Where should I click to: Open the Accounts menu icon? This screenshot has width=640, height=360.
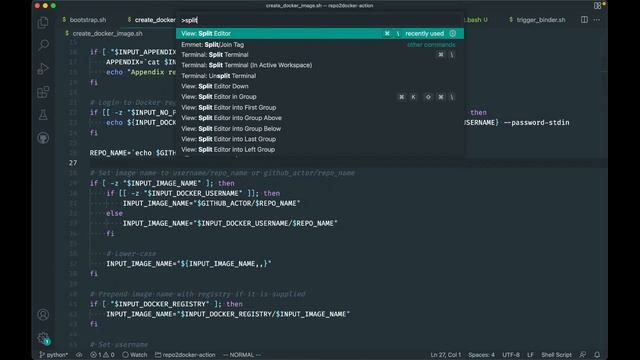tap(43, 315)
